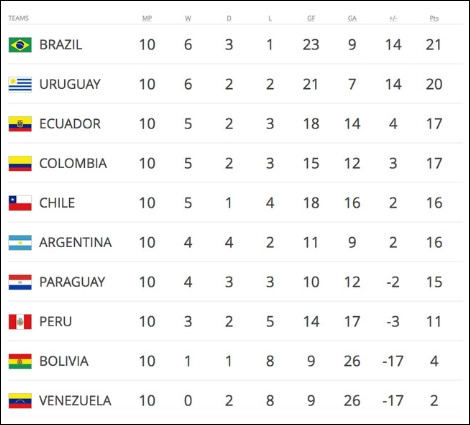The image size is (470, 425).
Task: Select the Ecuador flag icon
Action: coord(20,124)
